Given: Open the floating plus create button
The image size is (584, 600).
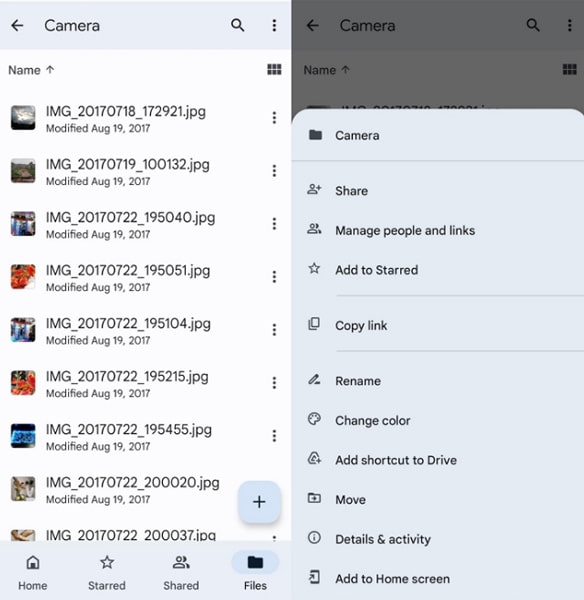Looking at the screenshot, I should pyautogui.click(x=259, y=502).
